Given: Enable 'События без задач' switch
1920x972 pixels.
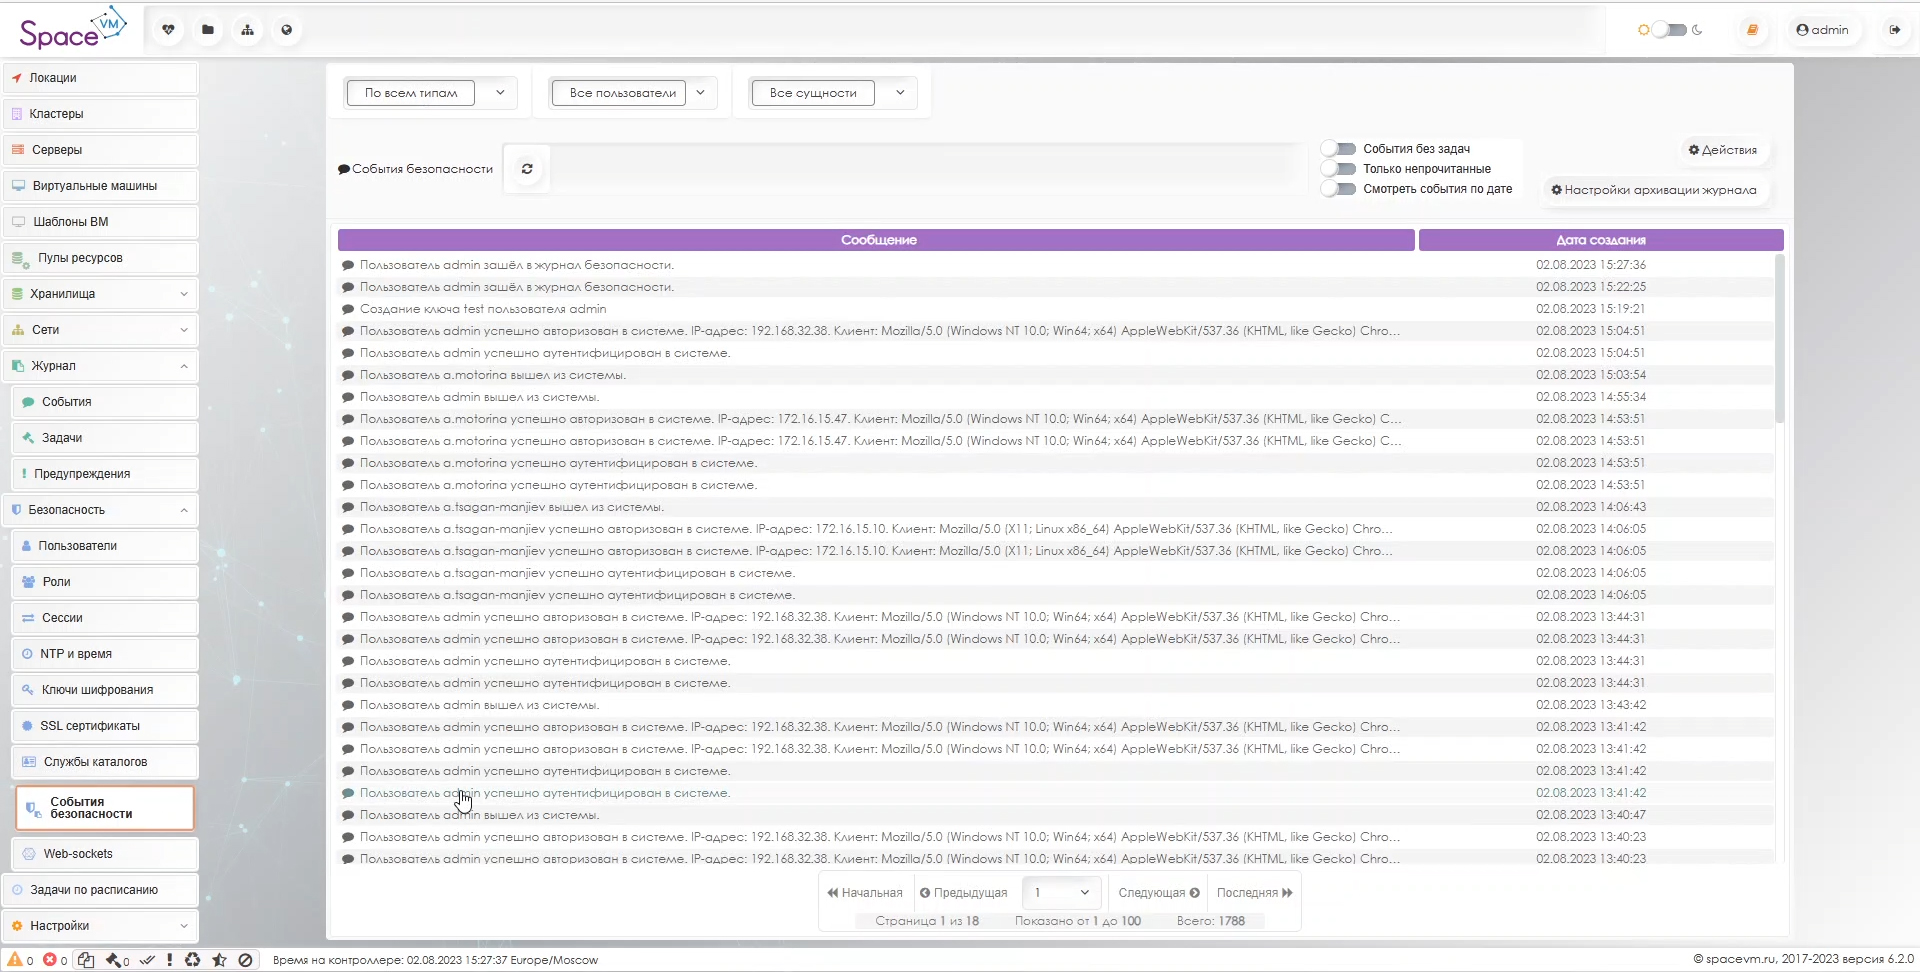Looking at the screenshot, I should click(x=1339, y=149).
